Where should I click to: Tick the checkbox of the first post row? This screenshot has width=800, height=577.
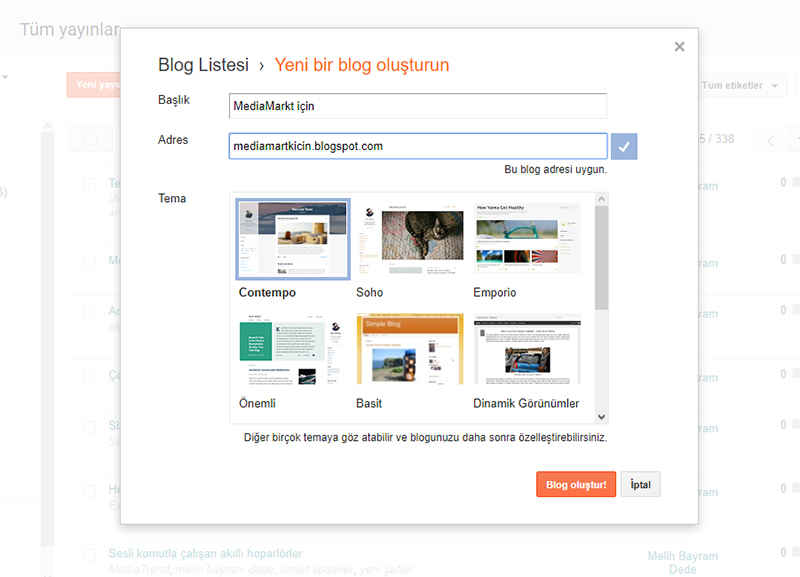point(89,184)
